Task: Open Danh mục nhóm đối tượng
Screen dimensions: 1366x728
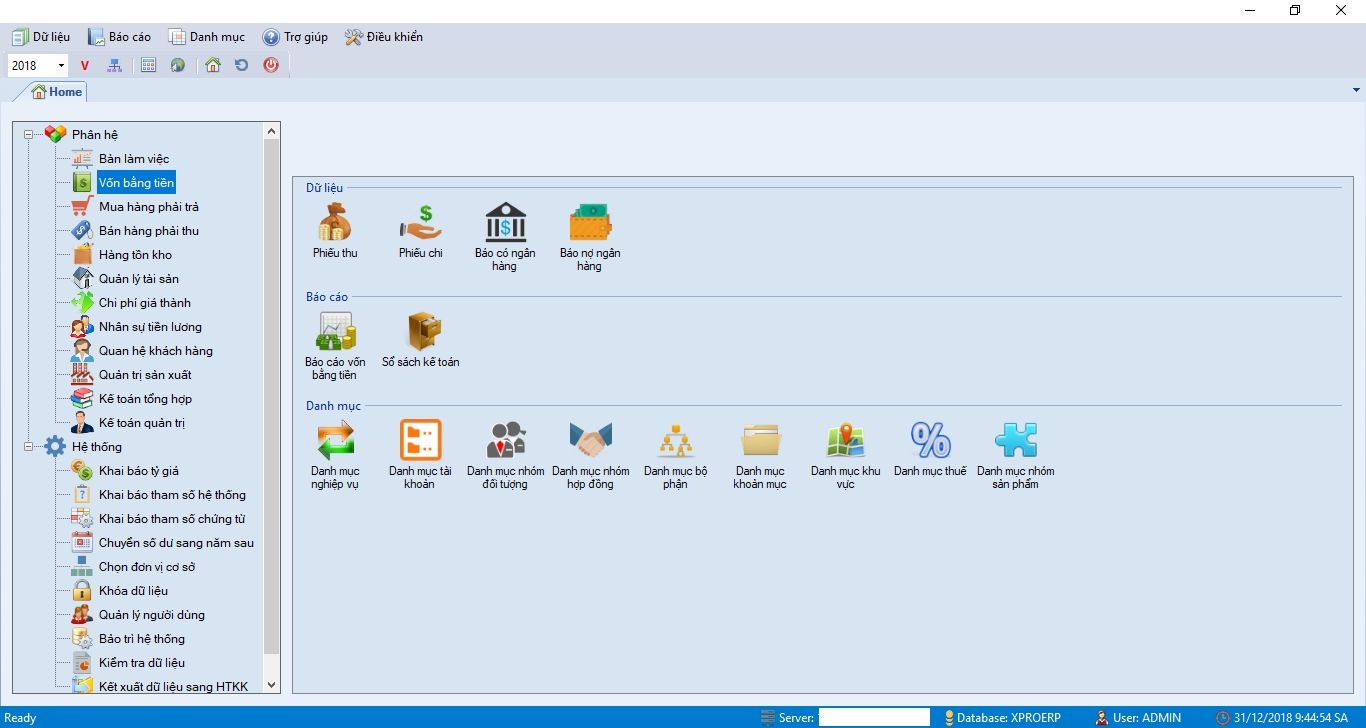Action: point(505,455)
